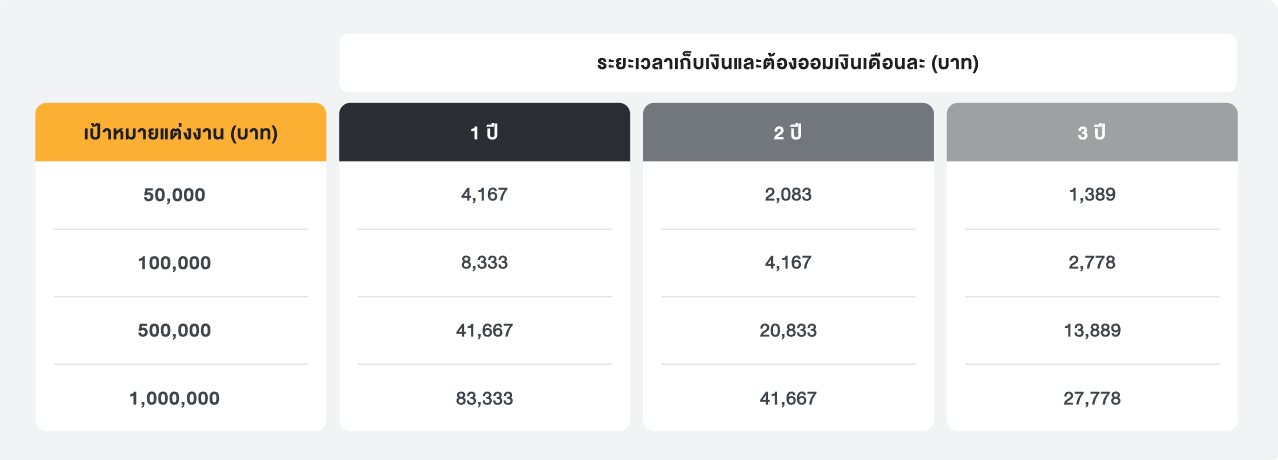The width and height of the screenshot is (1278, 460).
Task: Select the 83,333 cell
Action: point(484,398)
